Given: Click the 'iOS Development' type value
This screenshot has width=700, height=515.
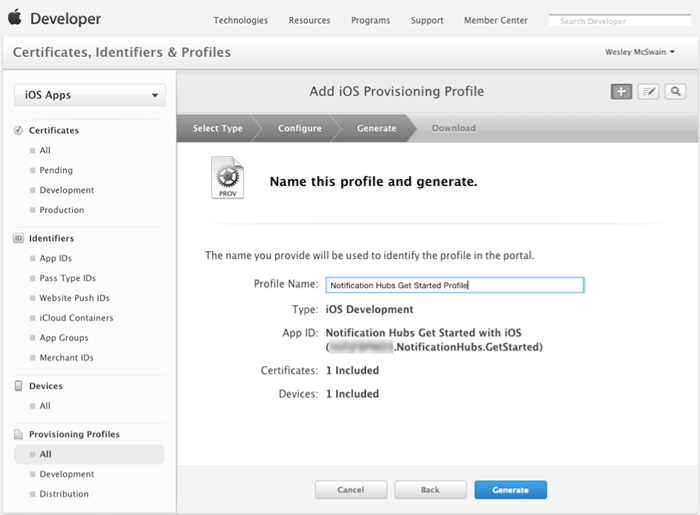Looking at the screenshot, I should 369,309.
